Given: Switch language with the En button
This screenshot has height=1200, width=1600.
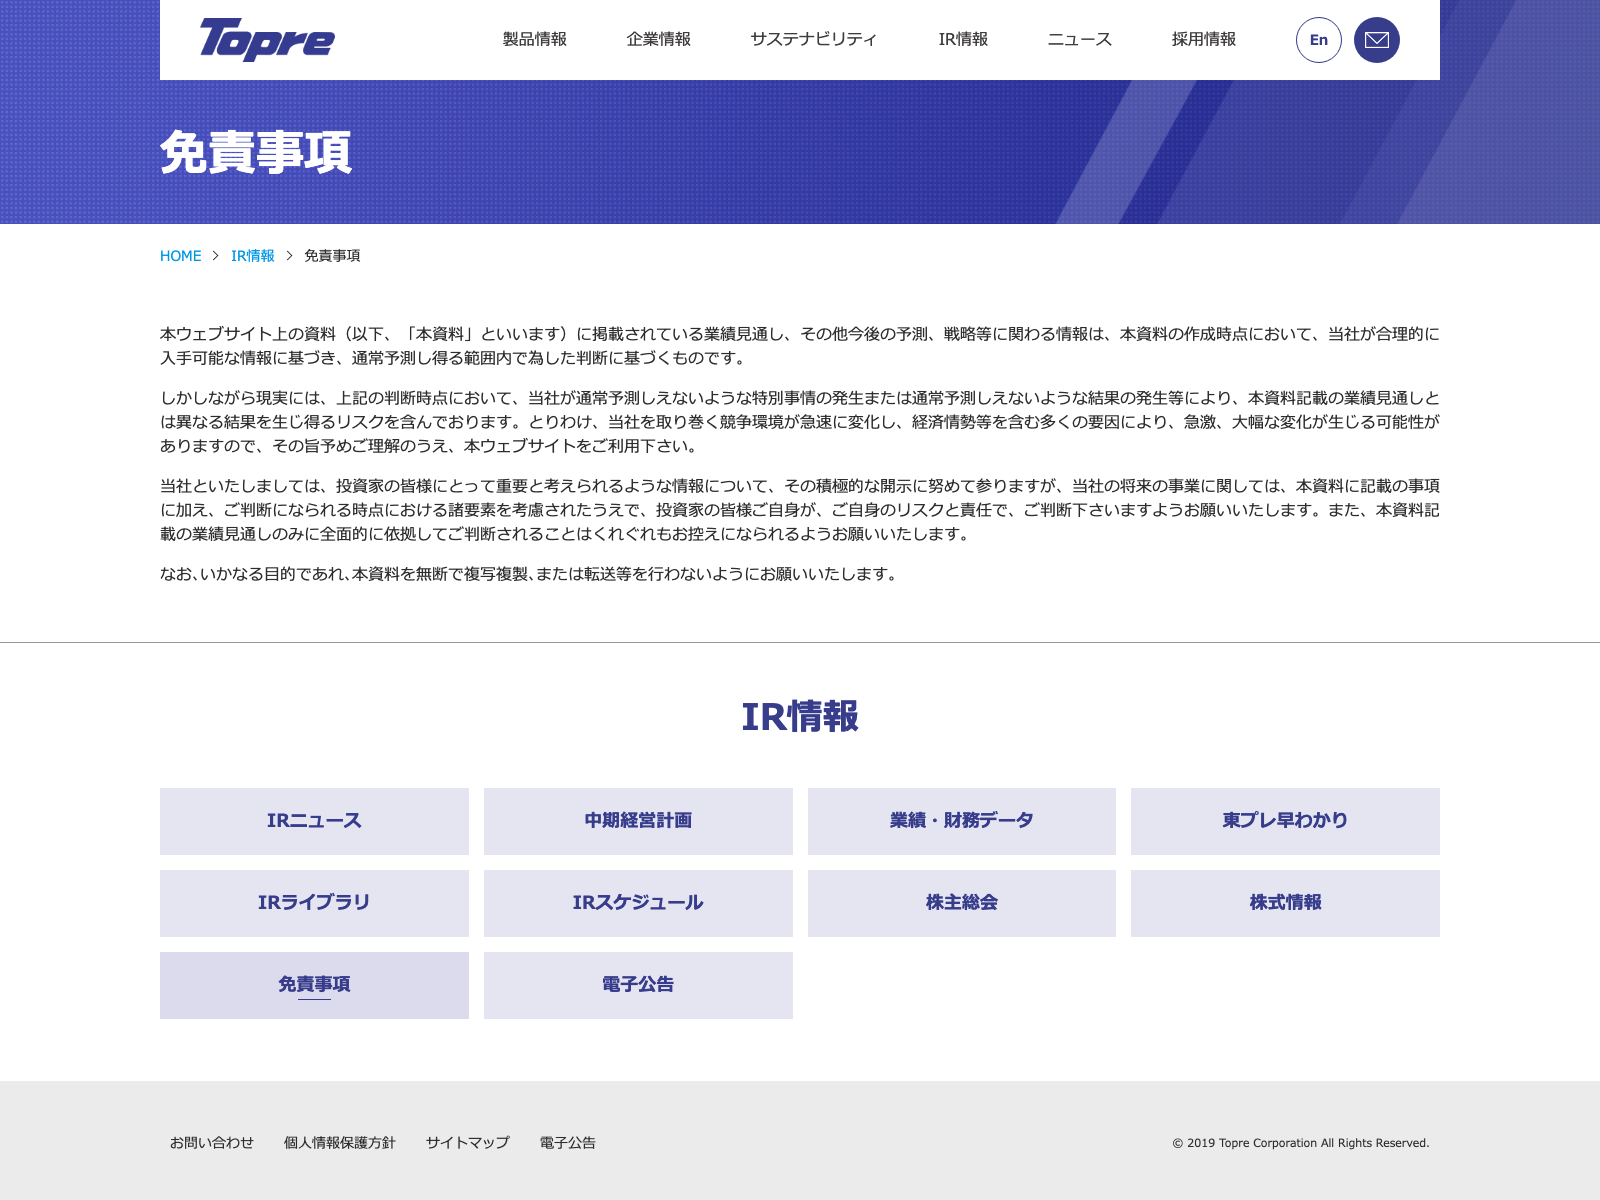Looking at the screenshot, I should 1318,40.
